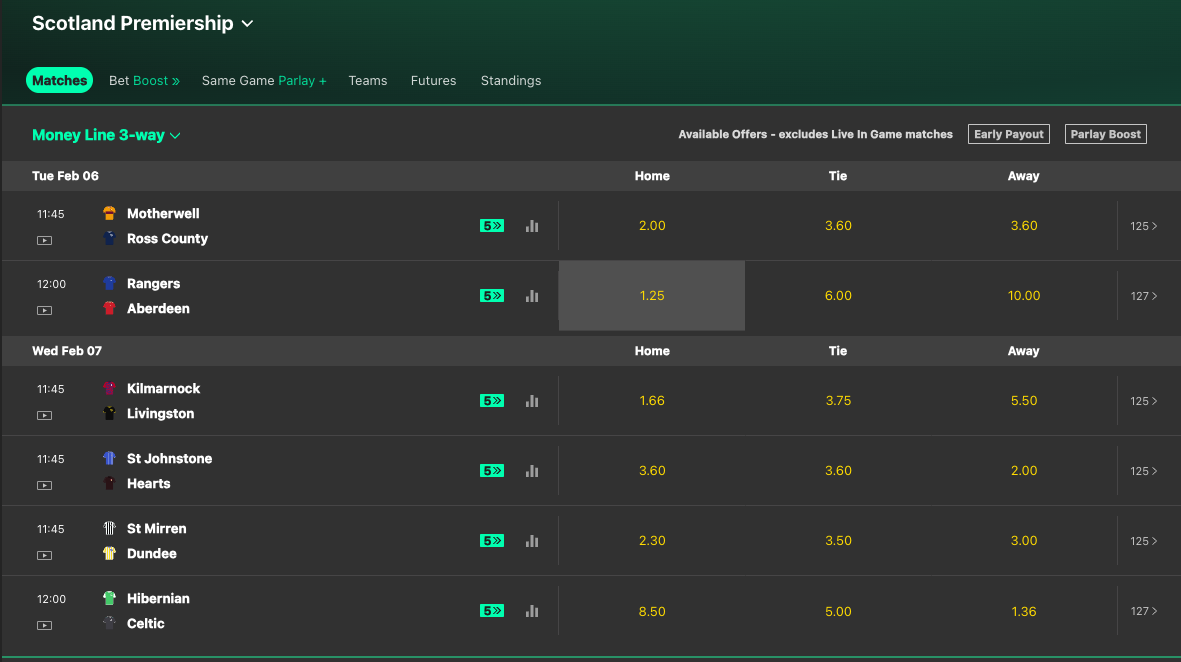Click the Dundee yellow jersey icon
This screenshot has width=1181, height=662.
(109, 553)
